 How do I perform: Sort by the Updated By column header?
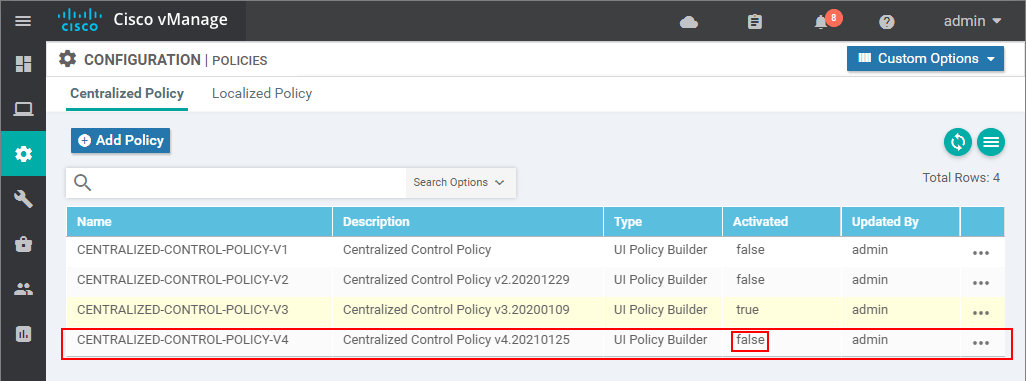900,222
